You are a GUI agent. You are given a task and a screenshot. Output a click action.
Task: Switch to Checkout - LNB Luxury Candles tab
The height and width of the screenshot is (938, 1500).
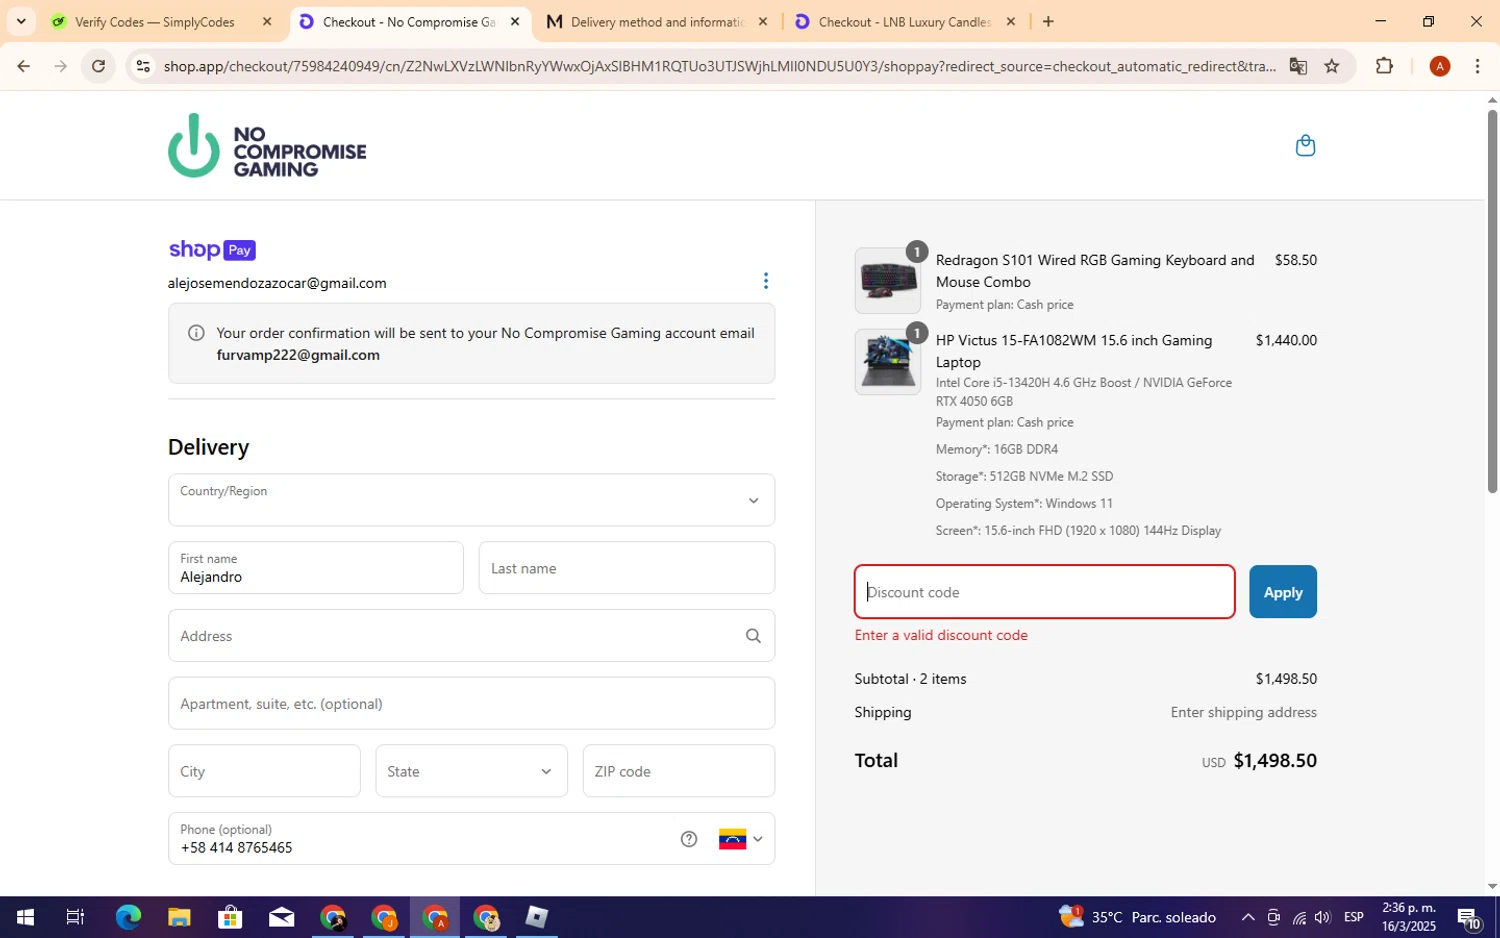[x=904, y=21]
